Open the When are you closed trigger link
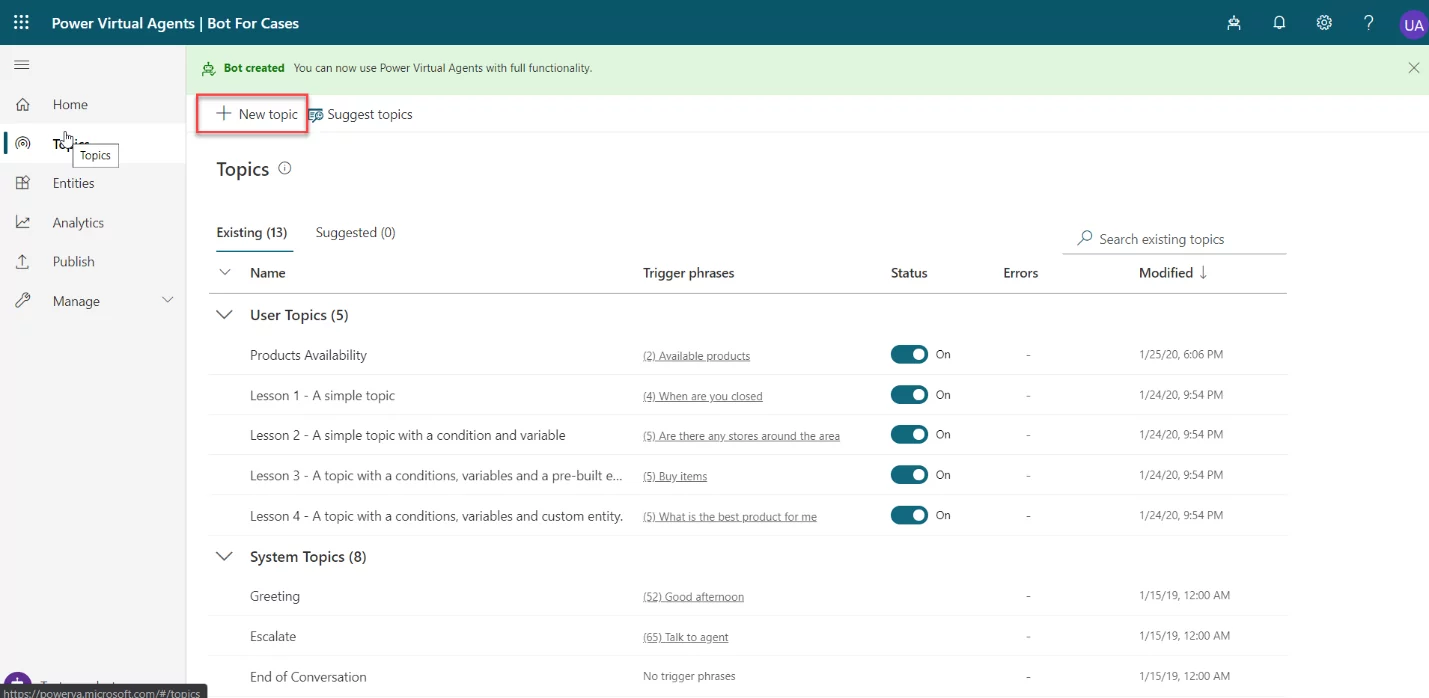1429x698 pixels. [703, 396]
